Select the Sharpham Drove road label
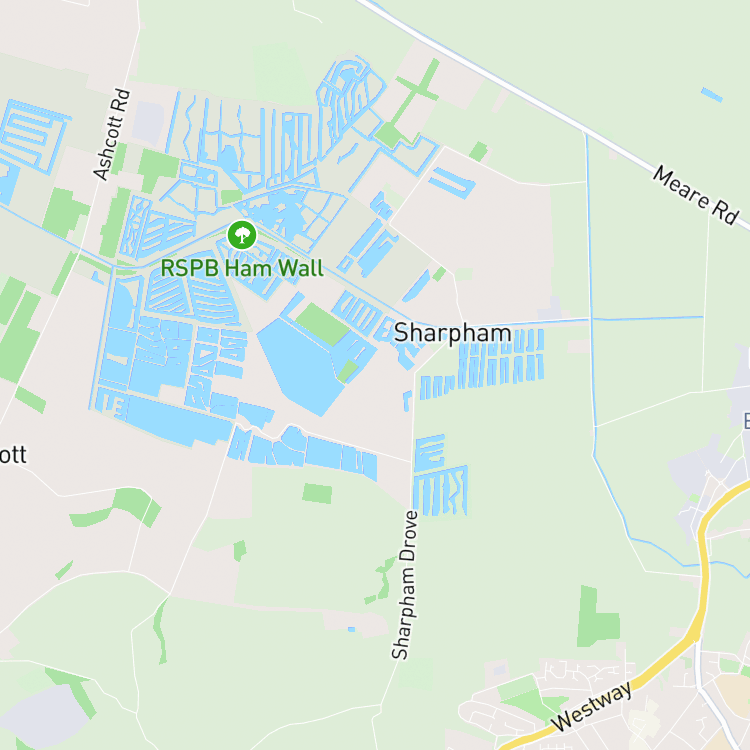This screenshot has height=750, width=750. [404, 585]
